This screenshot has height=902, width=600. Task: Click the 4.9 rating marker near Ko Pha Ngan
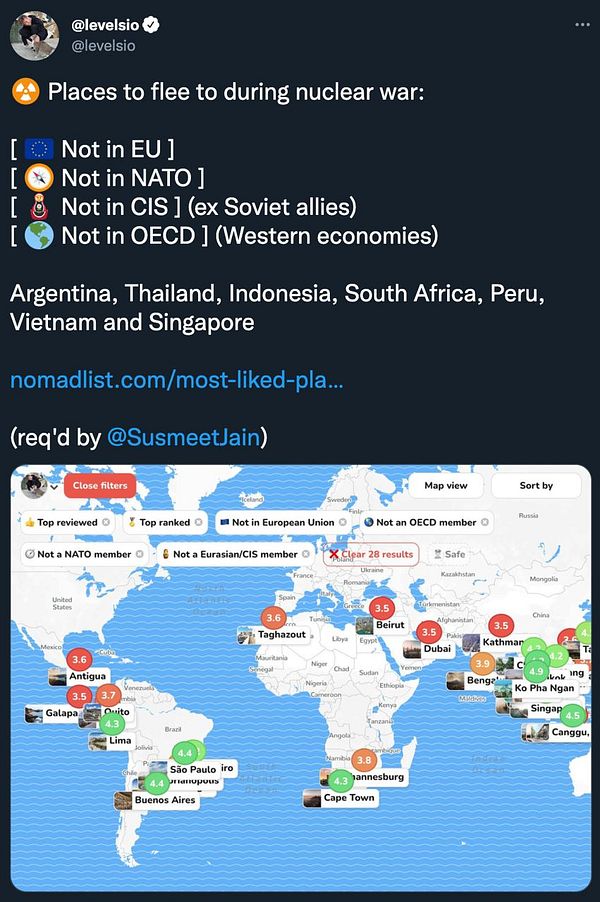[x=536, y=671]
